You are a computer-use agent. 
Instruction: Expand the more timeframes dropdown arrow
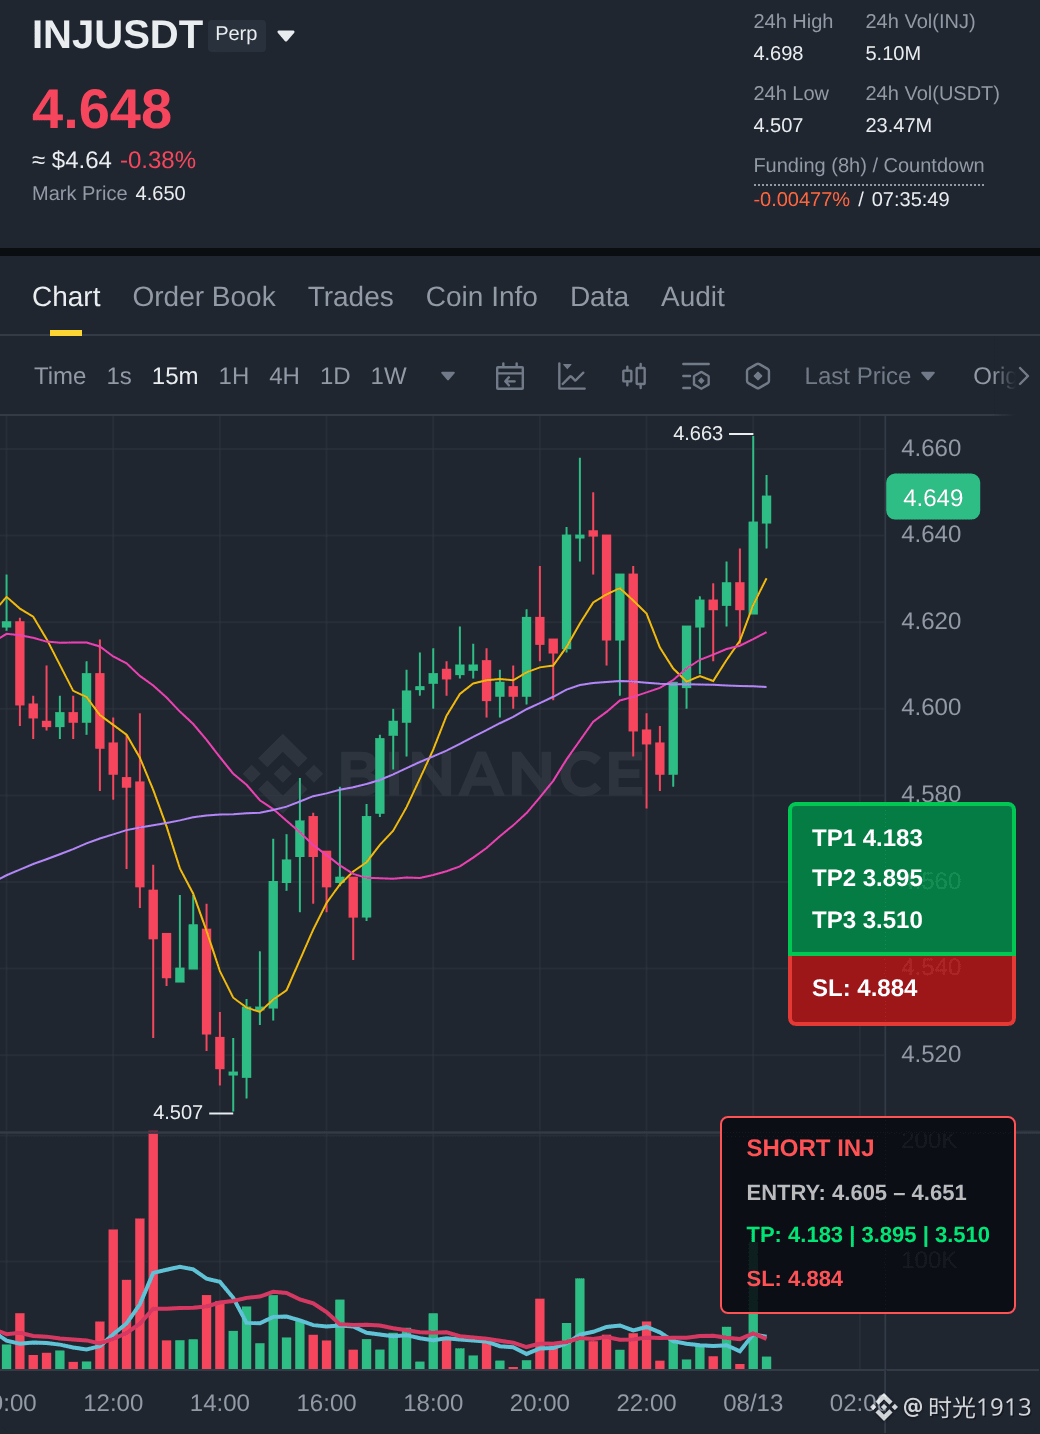[448, 376]
